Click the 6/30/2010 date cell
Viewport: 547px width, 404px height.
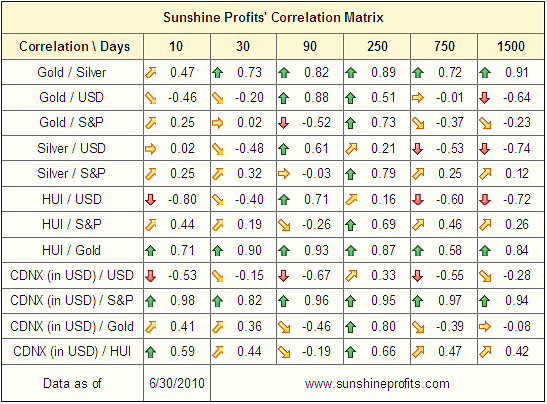pos(177,383)
